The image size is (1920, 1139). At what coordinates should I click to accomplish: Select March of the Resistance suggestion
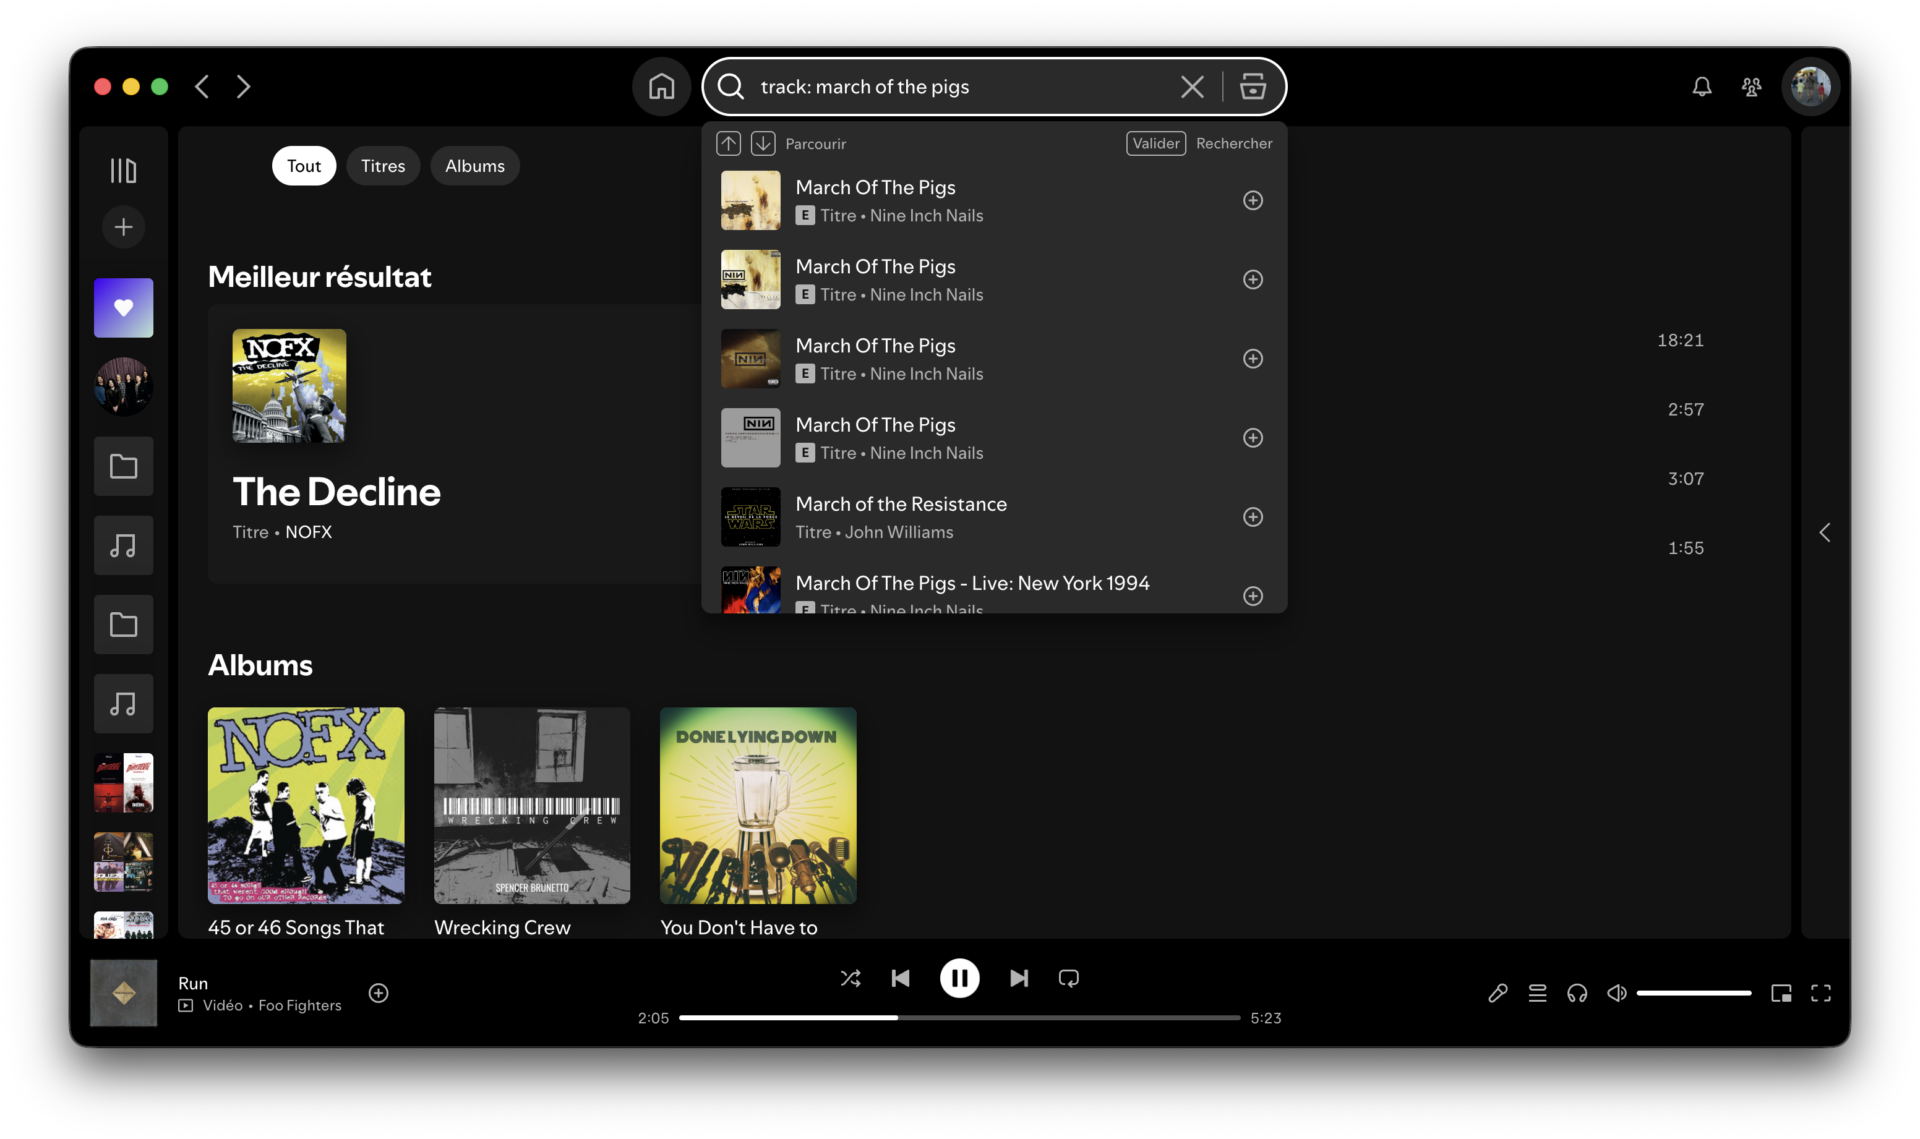tap(993, 518)
